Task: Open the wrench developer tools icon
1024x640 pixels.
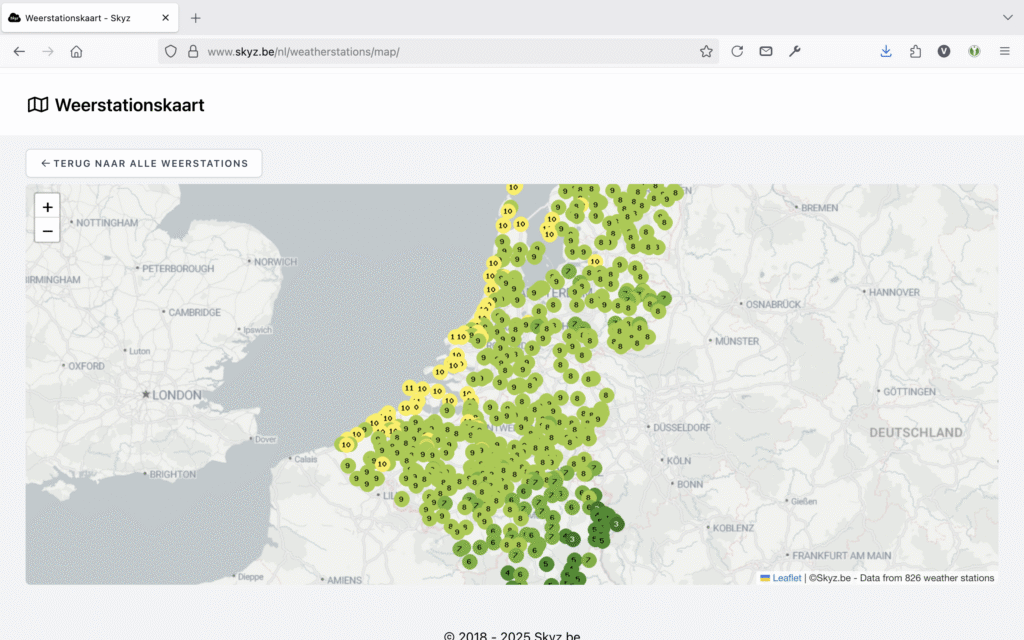Action: (795, 51)
